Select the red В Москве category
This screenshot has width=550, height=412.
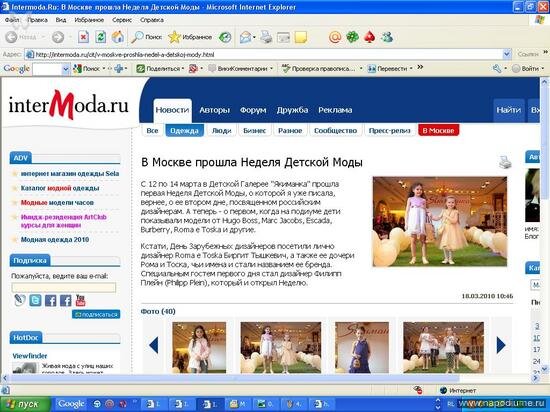click(x=438, y=130)
